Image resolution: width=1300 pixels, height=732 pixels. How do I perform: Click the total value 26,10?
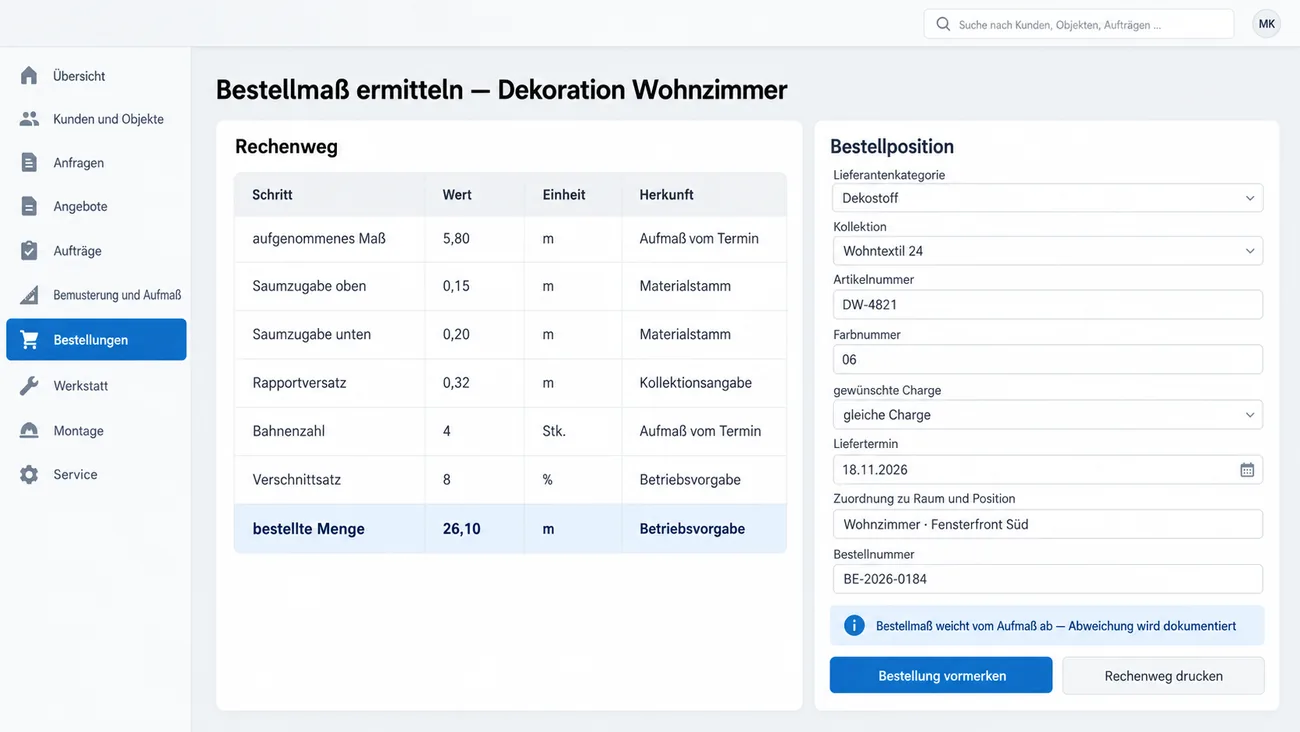[461, 529]
